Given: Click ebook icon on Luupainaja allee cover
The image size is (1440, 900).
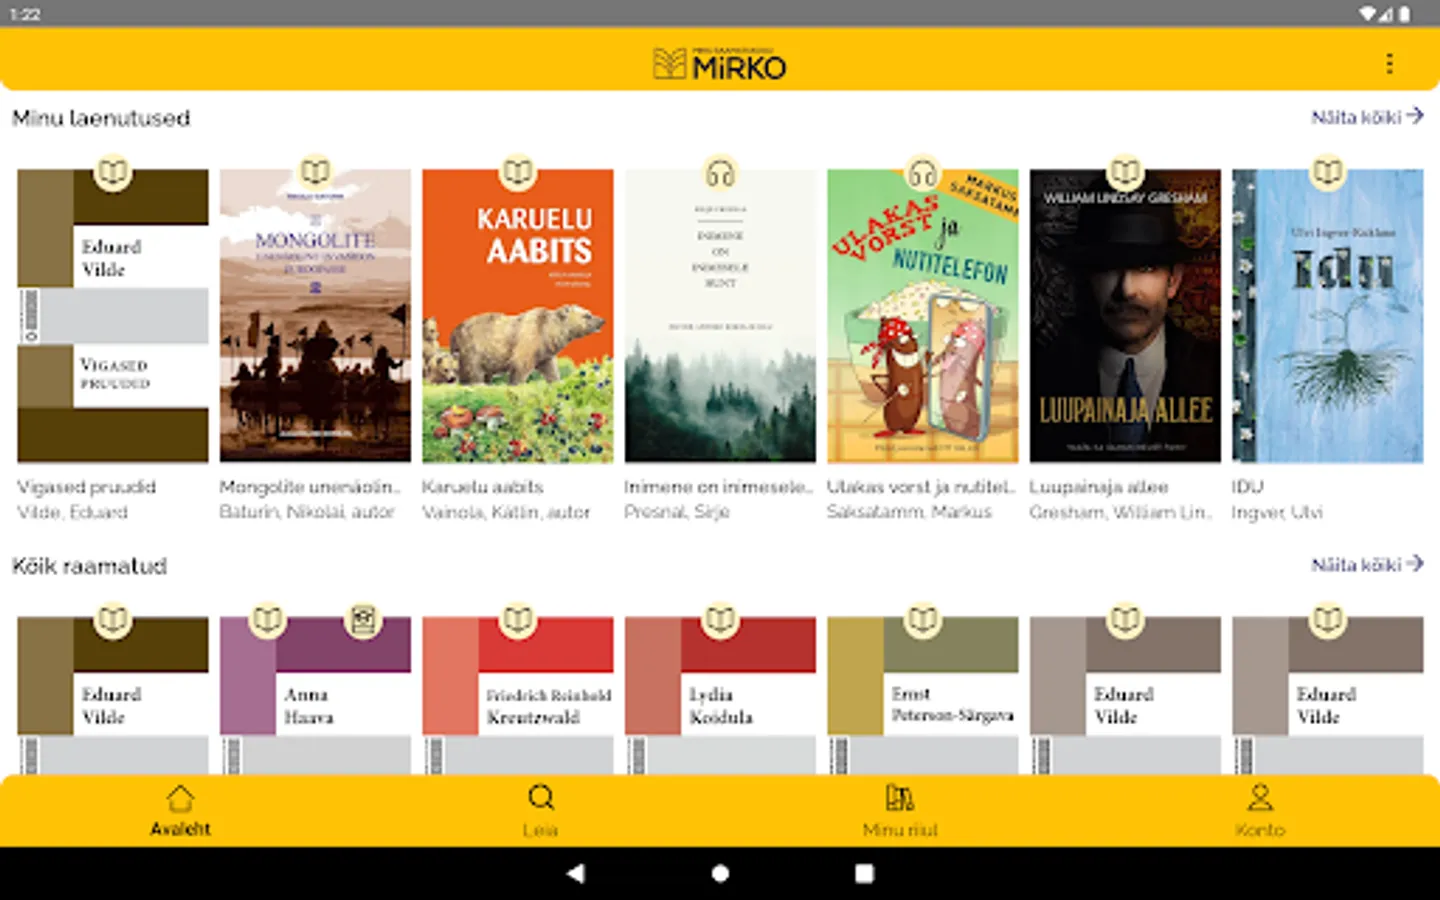Looking at the screenshot, I should point(1125,172).
